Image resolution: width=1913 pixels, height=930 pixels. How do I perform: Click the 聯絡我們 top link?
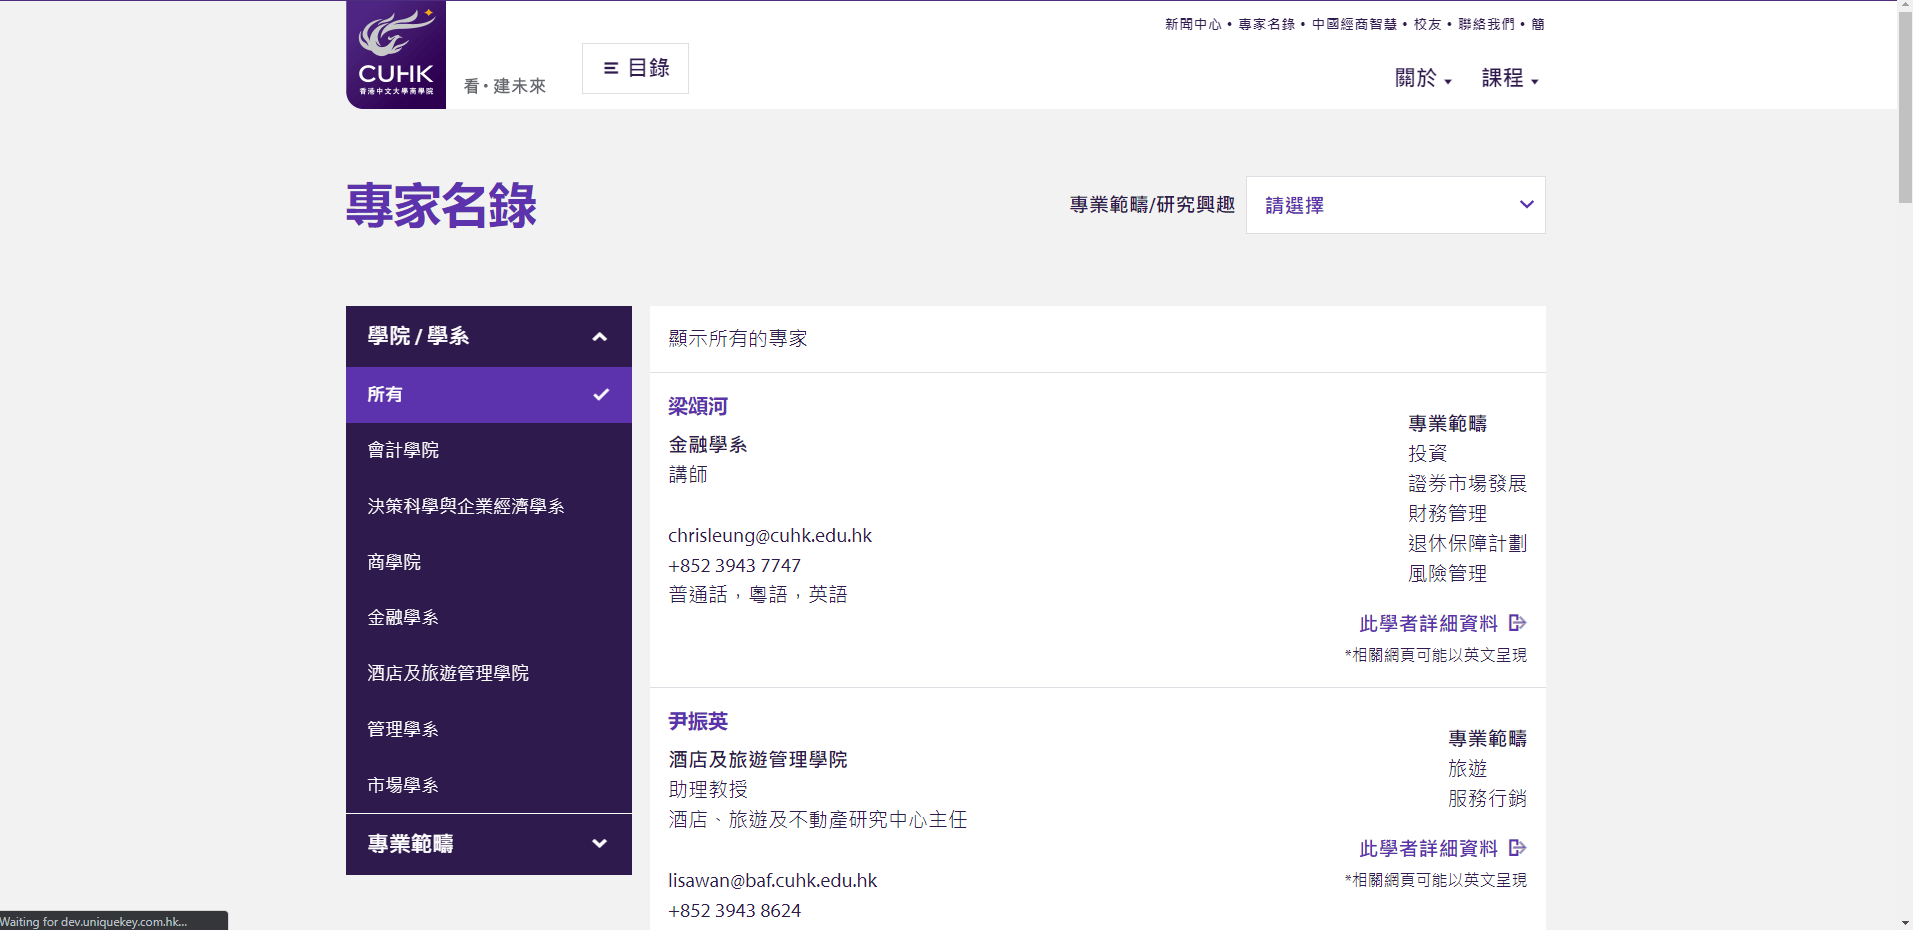[1485, 24]
